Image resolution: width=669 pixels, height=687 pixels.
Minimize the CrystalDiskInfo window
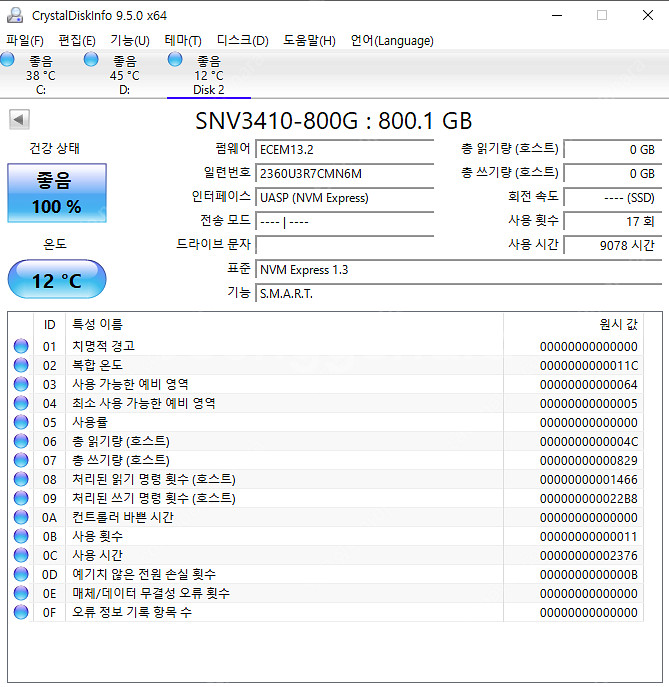[x=557, y=15]
